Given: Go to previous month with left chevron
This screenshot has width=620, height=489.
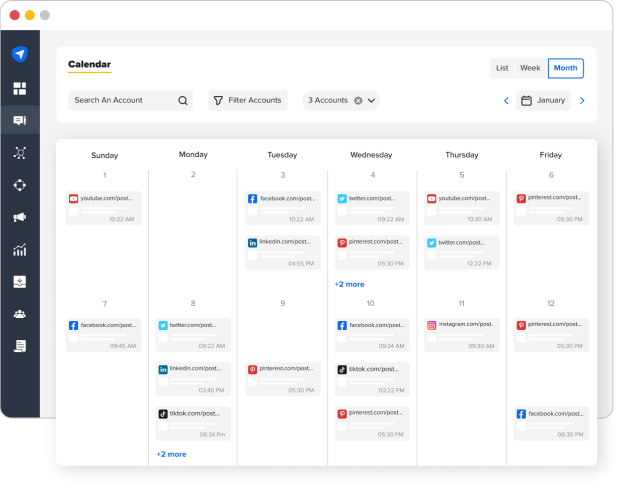Looking at the screenshot, I should [506, 100].
